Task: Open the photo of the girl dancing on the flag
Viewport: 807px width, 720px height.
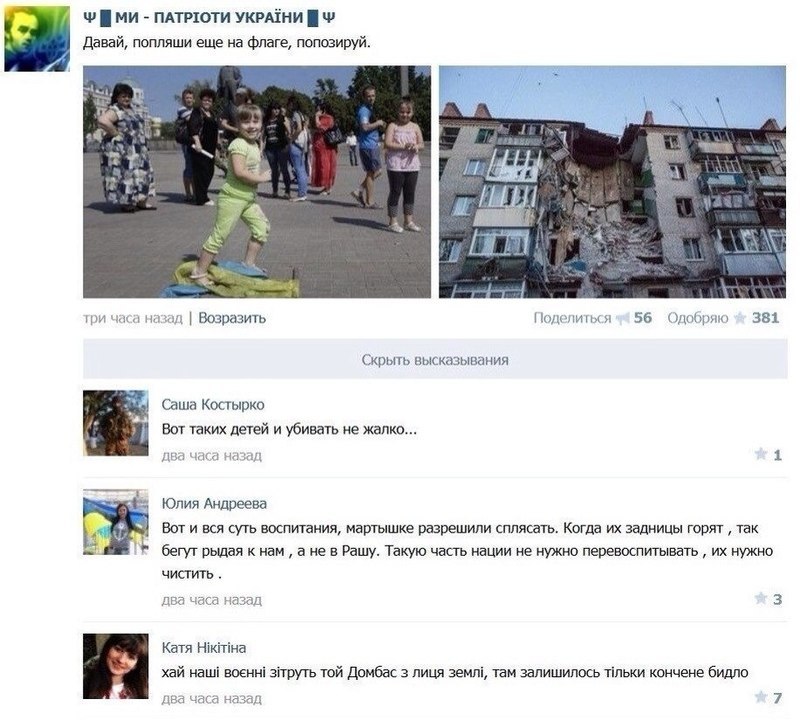Action: tap(257, 182)
